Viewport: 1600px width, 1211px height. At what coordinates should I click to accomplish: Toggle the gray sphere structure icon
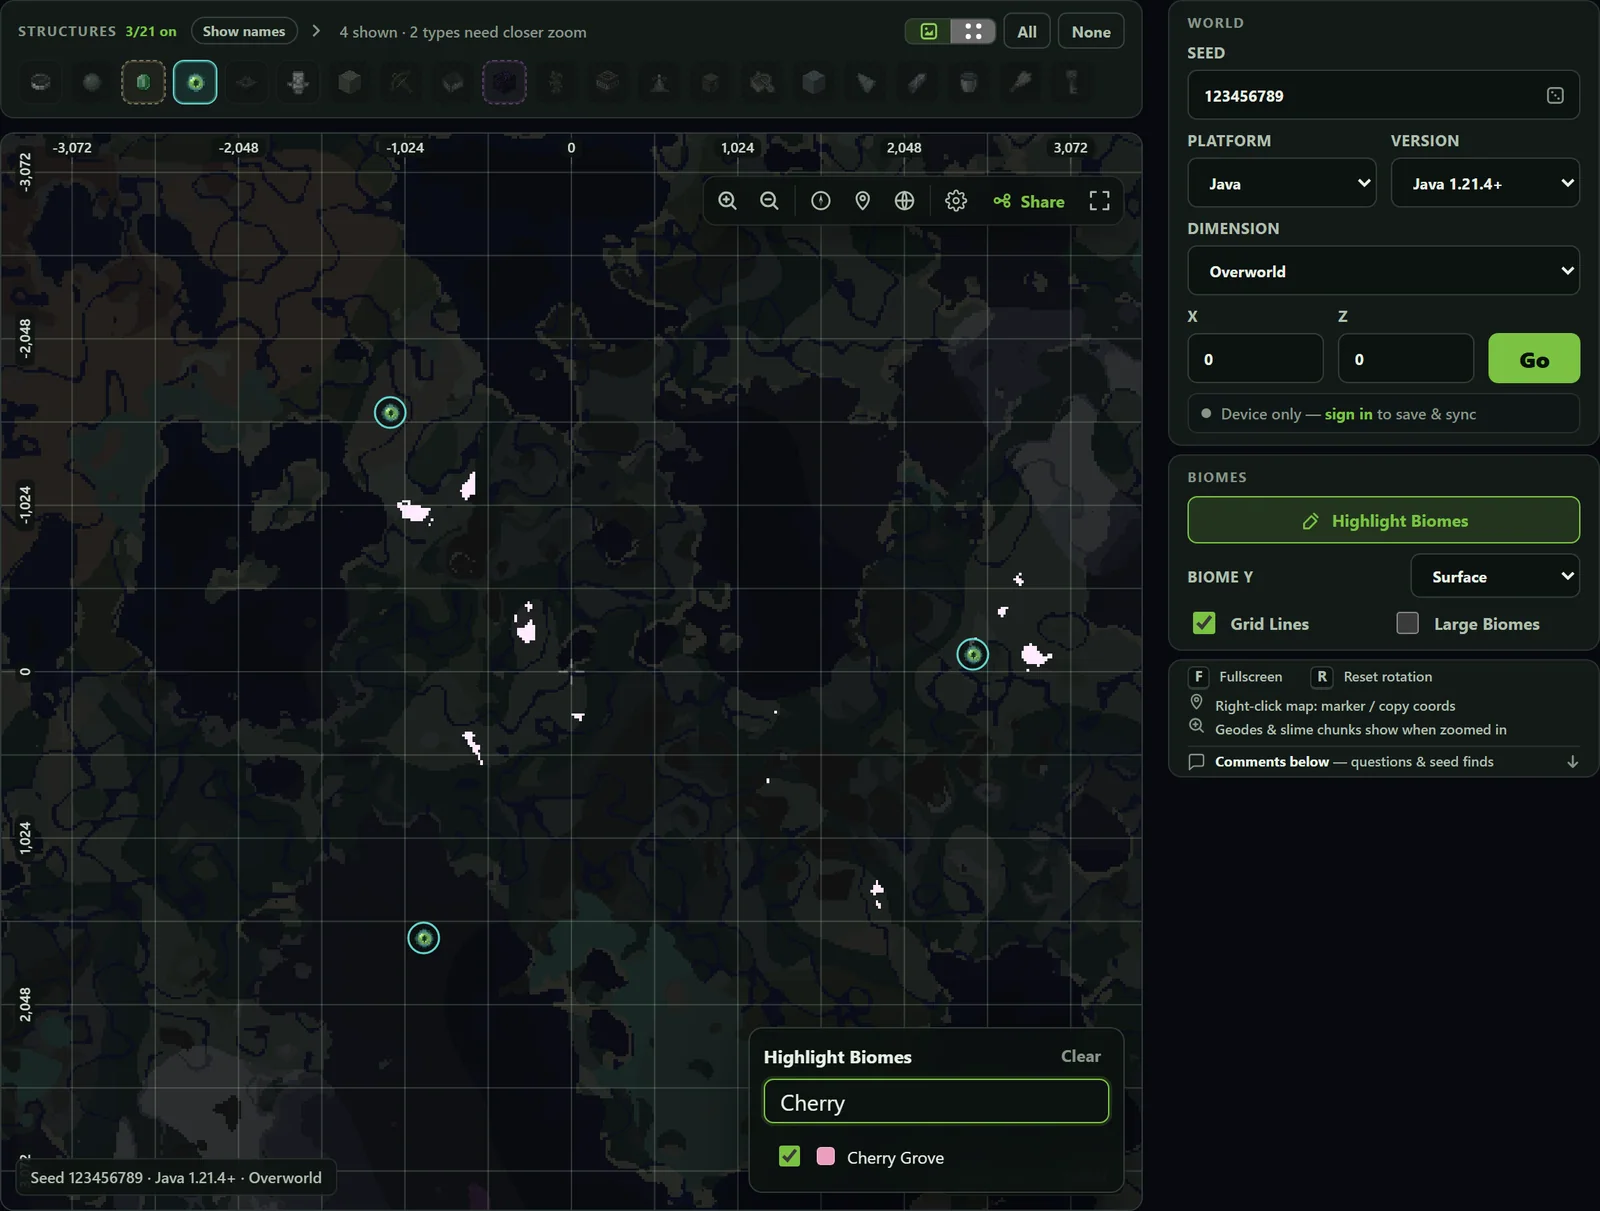coord(92,82)
